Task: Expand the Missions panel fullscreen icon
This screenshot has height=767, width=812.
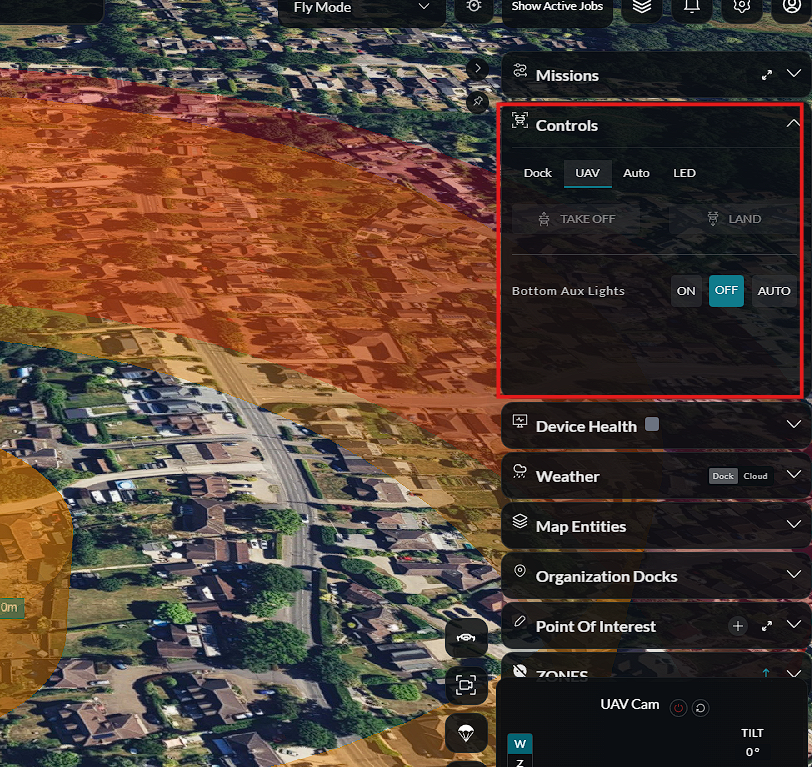Action: coord(766,76)
